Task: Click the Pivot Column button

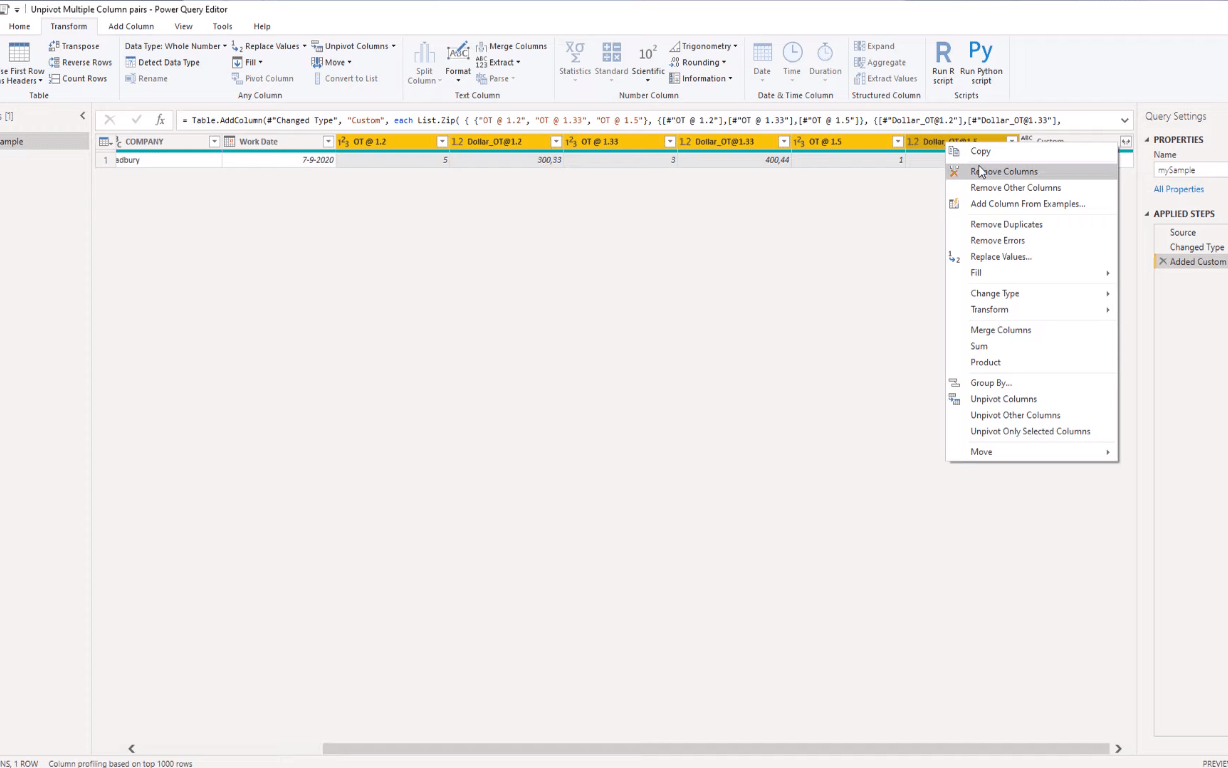Action: [263, 78]
